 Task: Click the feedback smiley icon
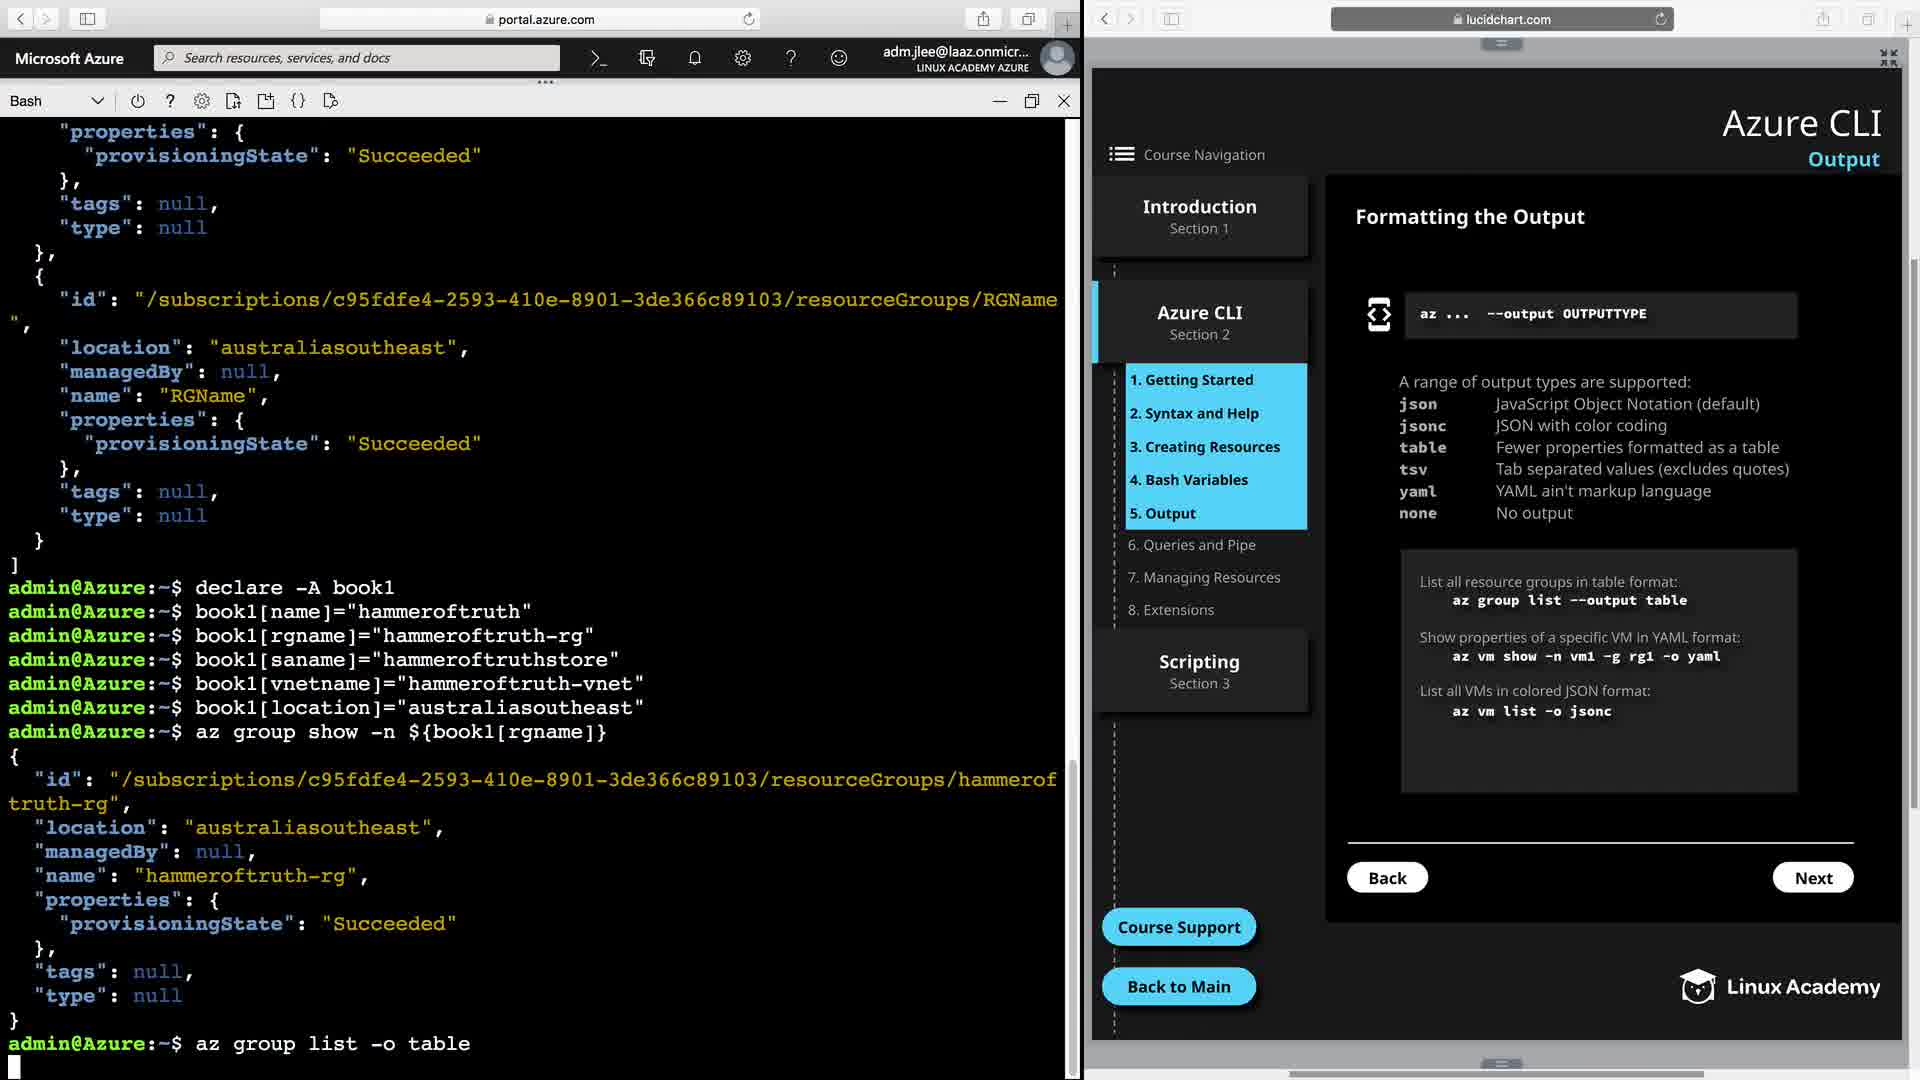click(x=838, y=58)
